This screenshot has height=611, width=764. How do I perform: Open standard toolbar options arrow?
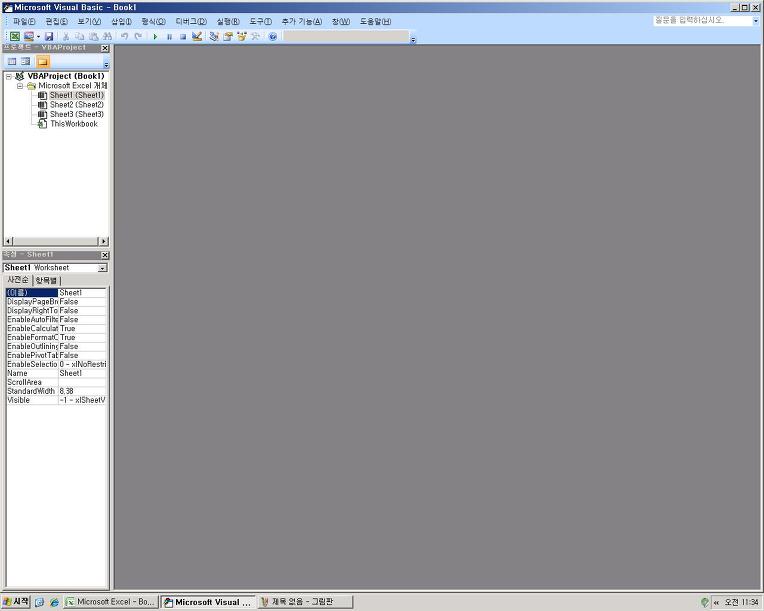coord(413,39)
